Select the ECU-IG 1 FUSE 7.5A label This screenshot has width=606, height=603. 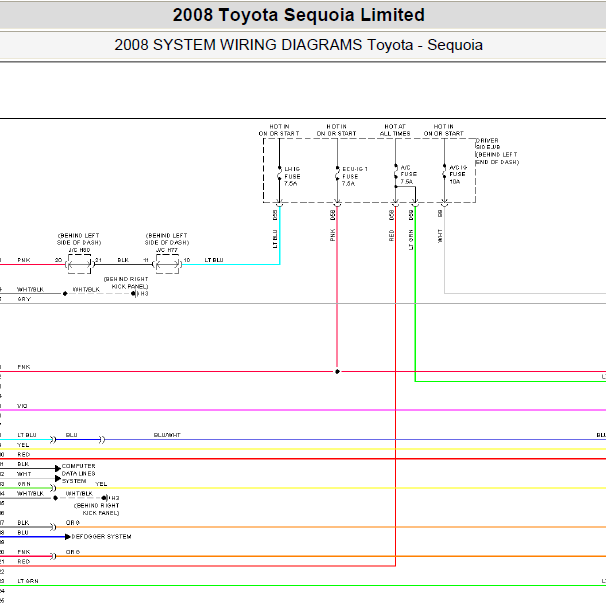click(354, 176)
